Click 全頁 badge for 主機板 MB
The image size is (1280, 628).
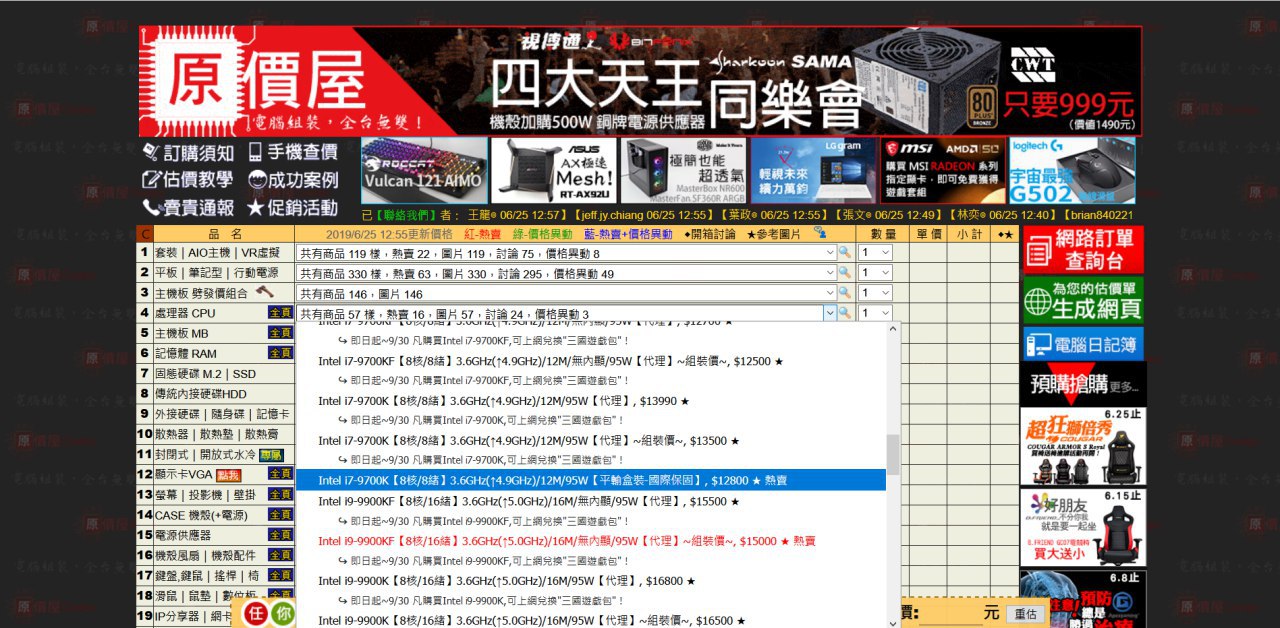[281, 333]
